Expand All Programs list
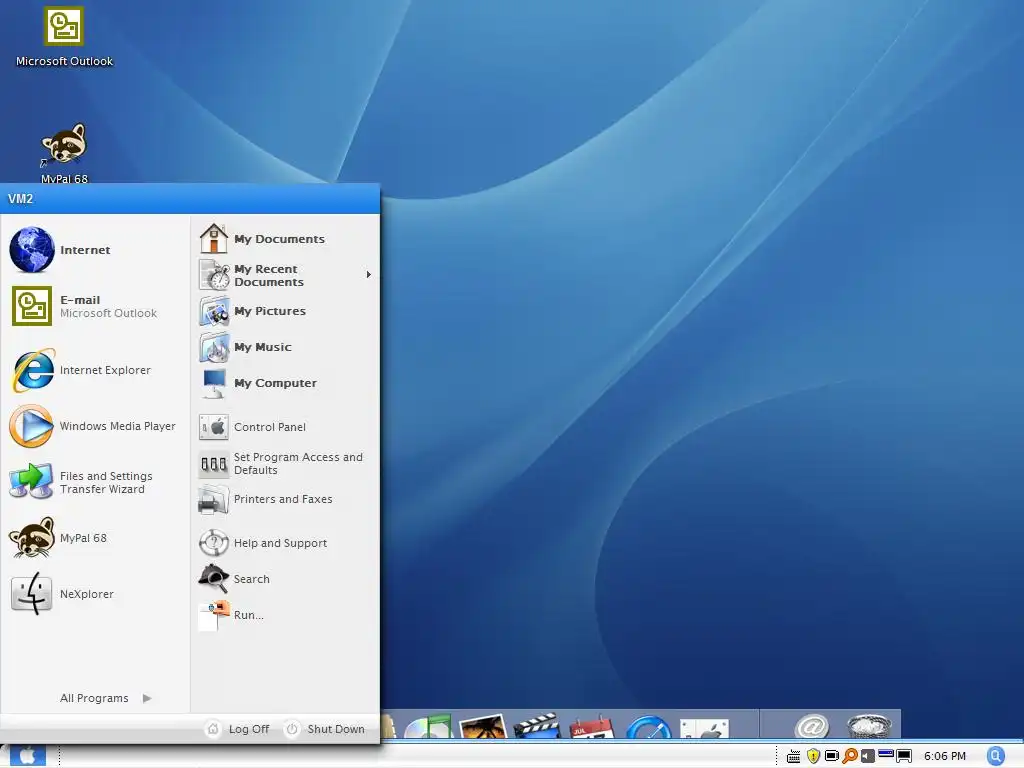Viewport: 1024px width, 768px height. click(x=106, y=698)
